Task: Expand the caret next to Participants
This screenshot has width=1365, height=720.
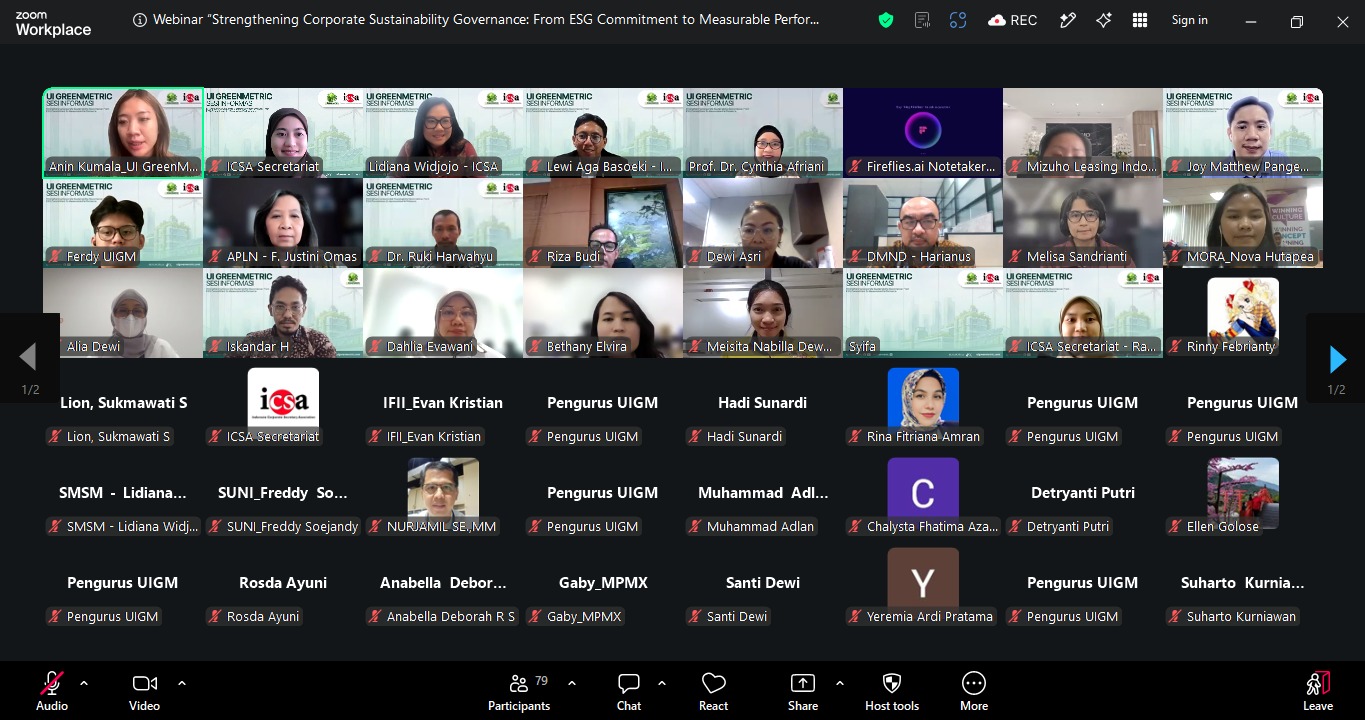Action: pos(572,683)
